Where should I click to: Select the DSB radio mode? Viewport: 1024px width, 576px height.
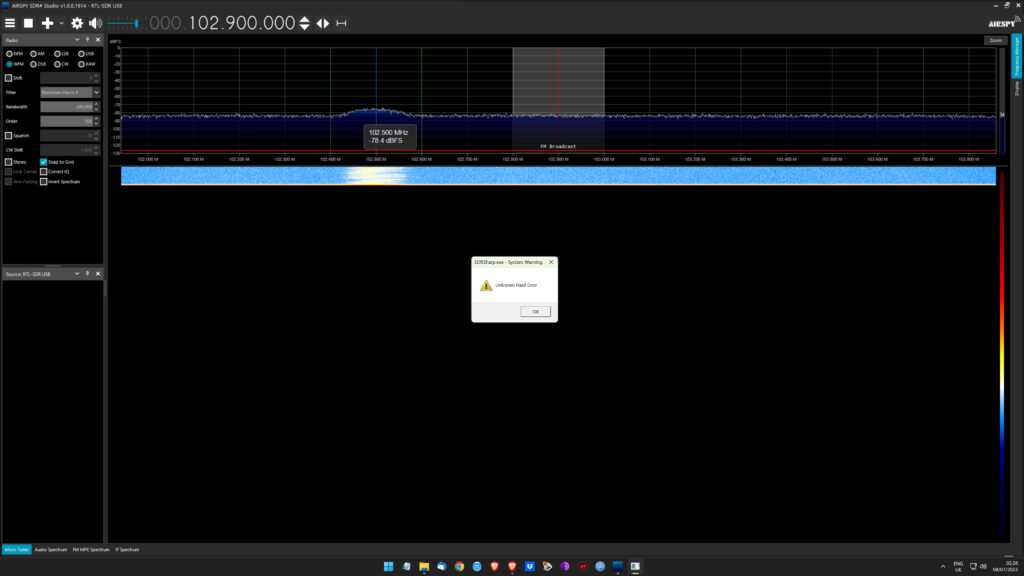tap(38, 64)
